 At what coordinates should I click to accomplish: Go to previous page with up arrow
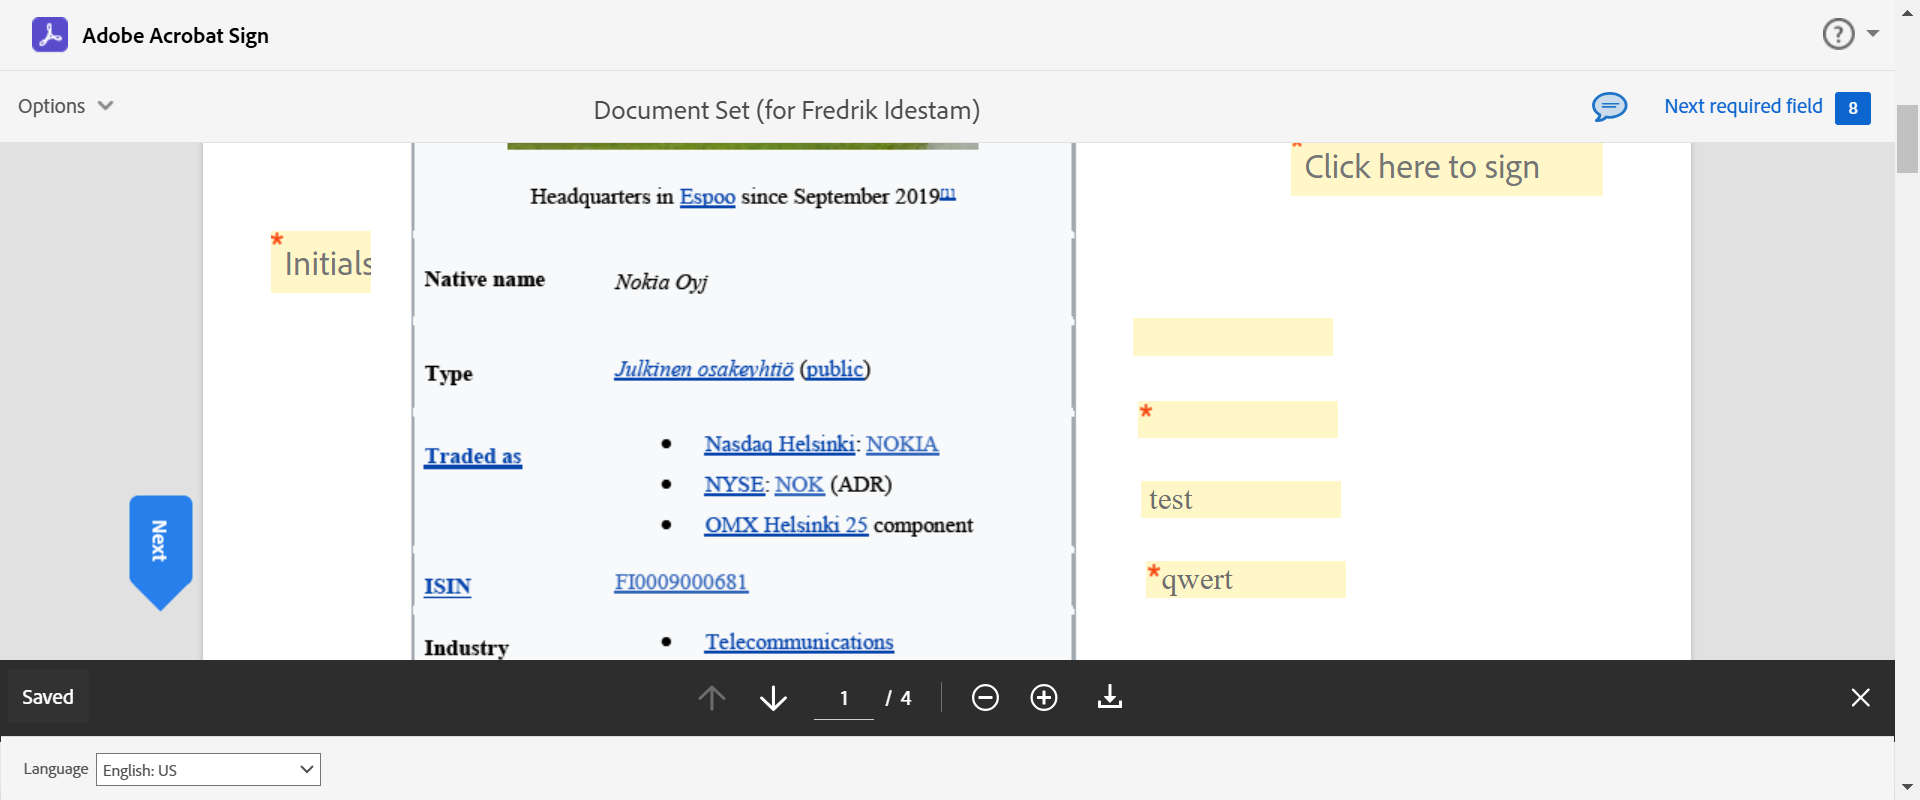tap(712, 697)
